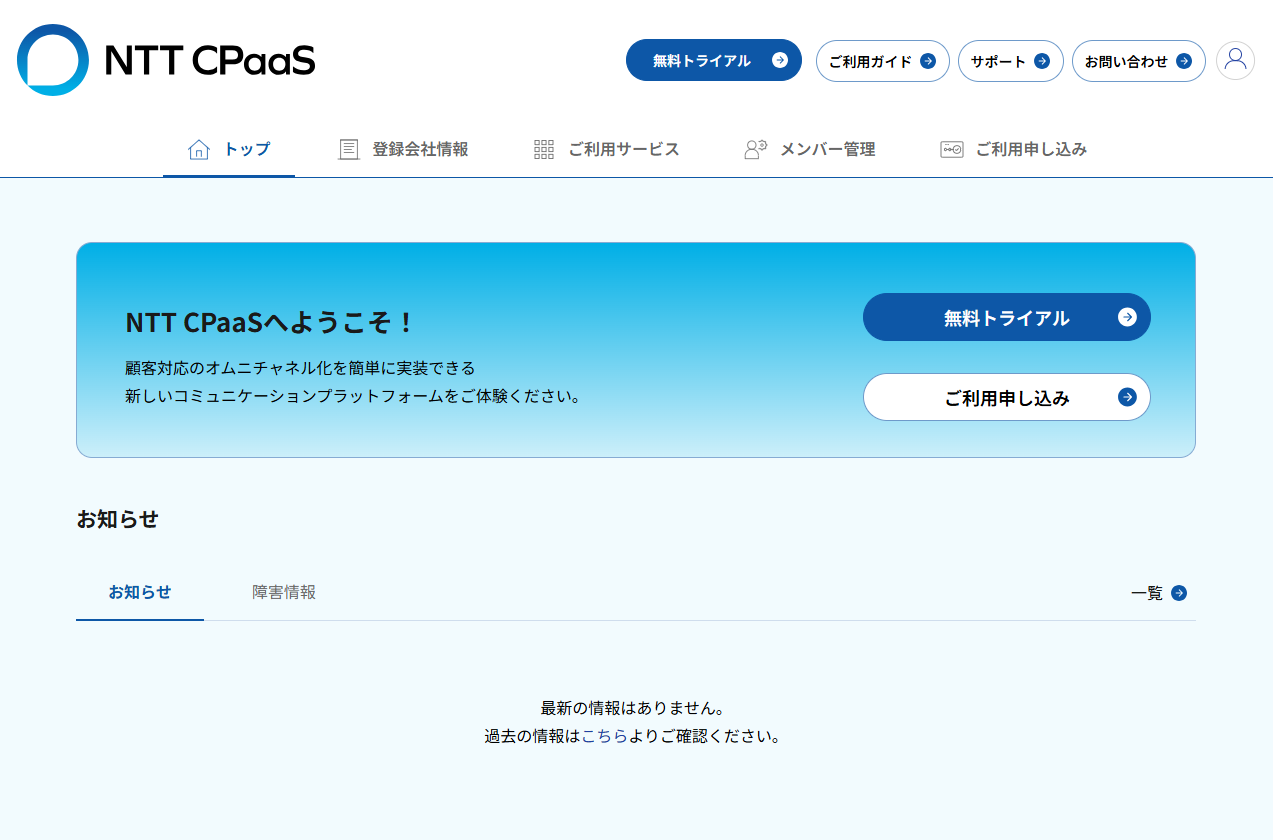Select the お知らせ sub-tab

(x=140, y=592)
